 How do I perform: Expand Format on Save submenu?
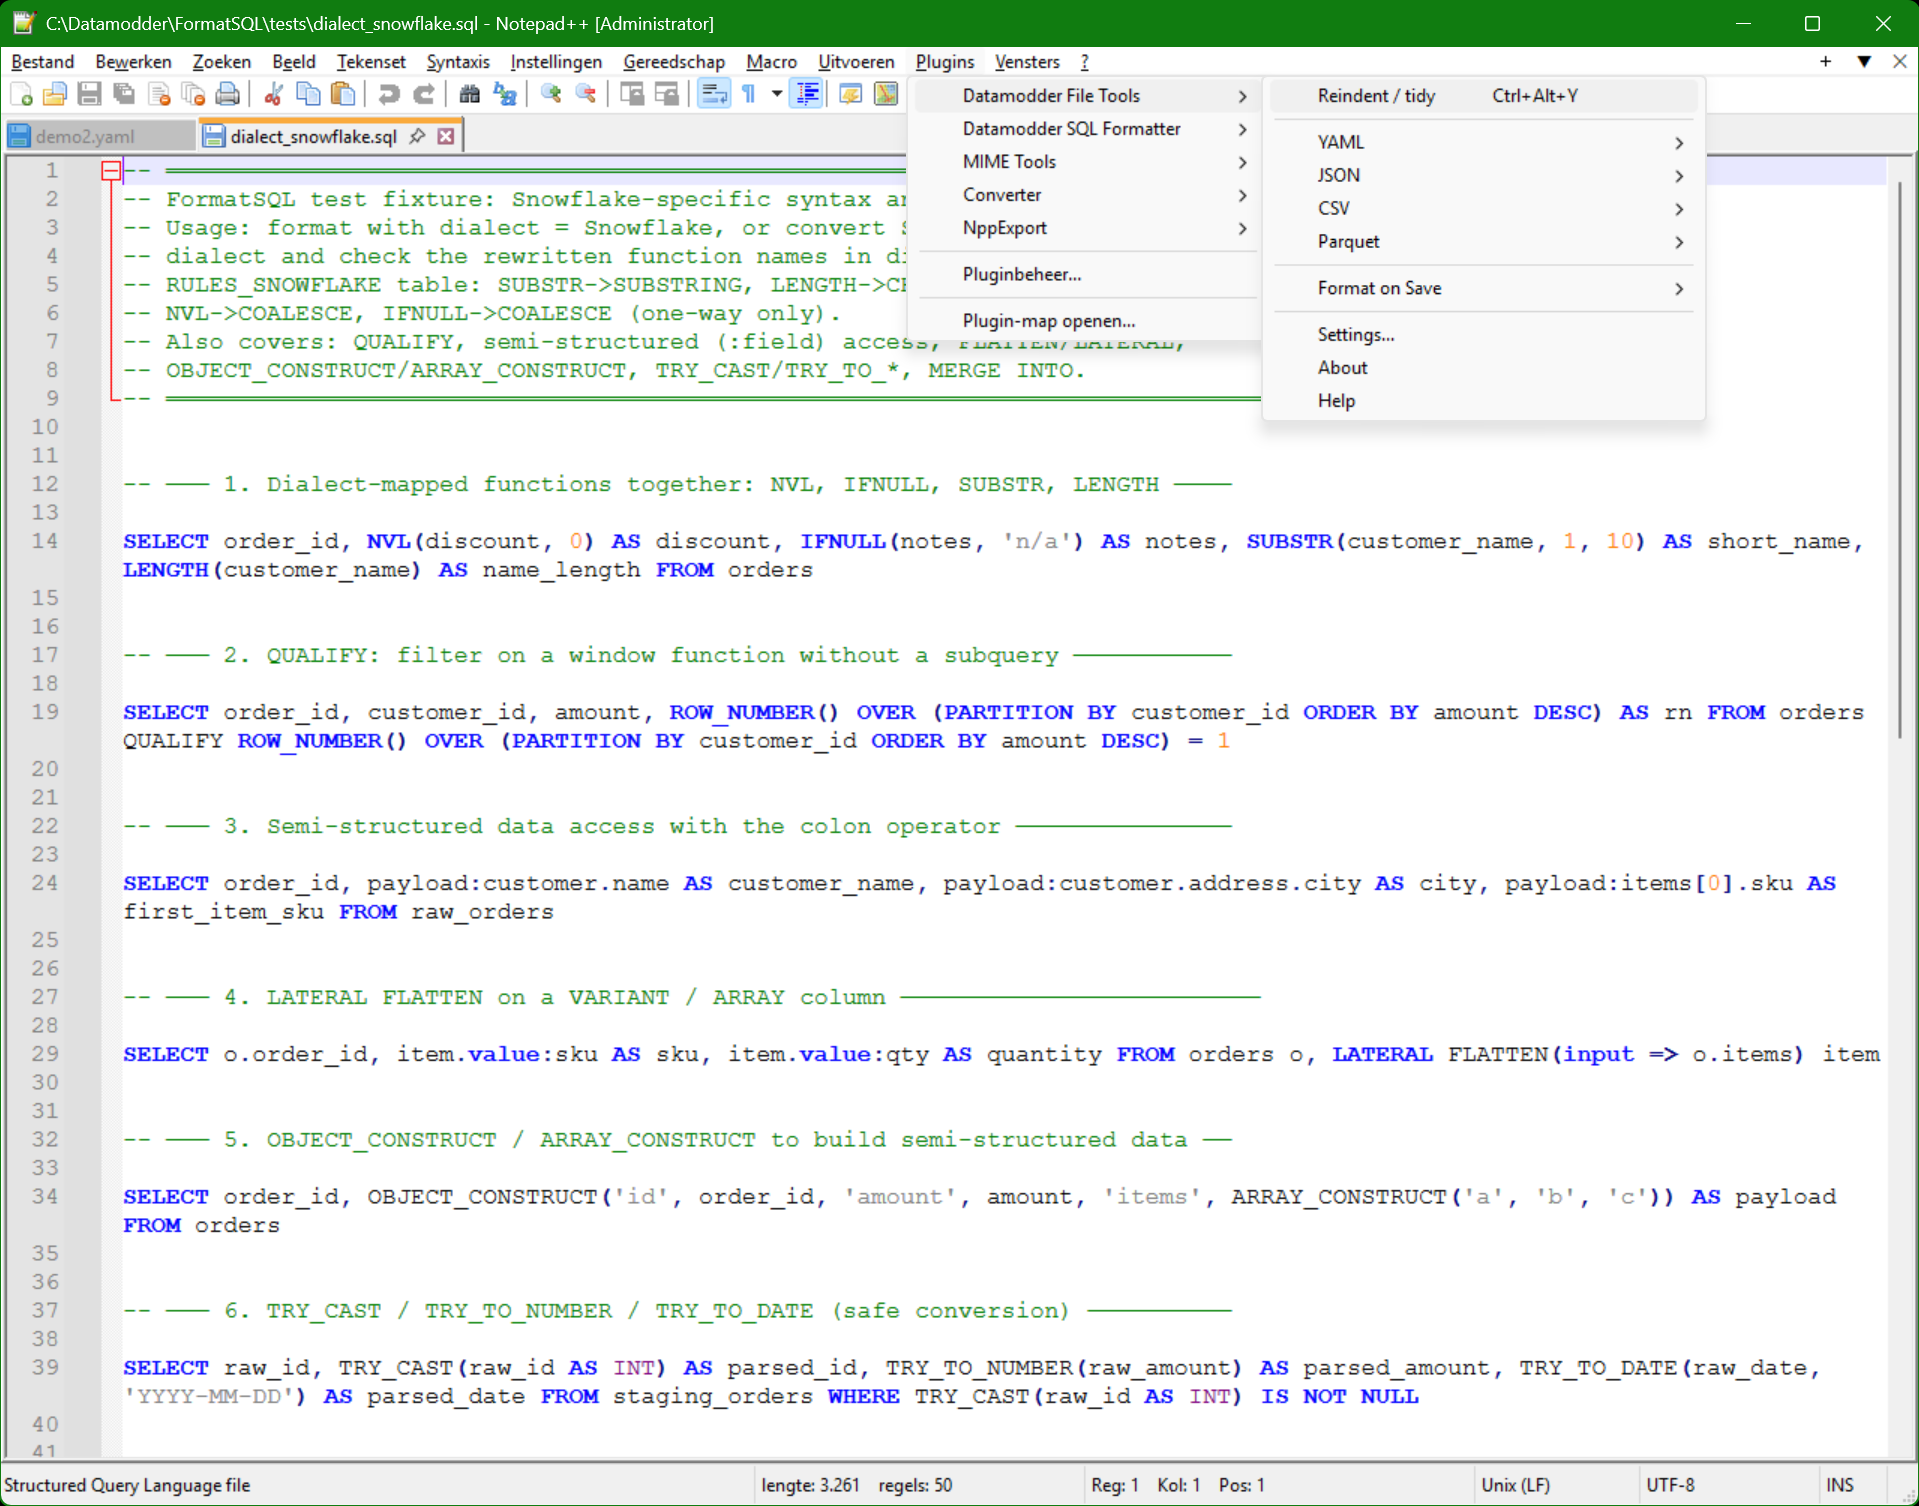pyautogui.click(x=1483, y=288)
